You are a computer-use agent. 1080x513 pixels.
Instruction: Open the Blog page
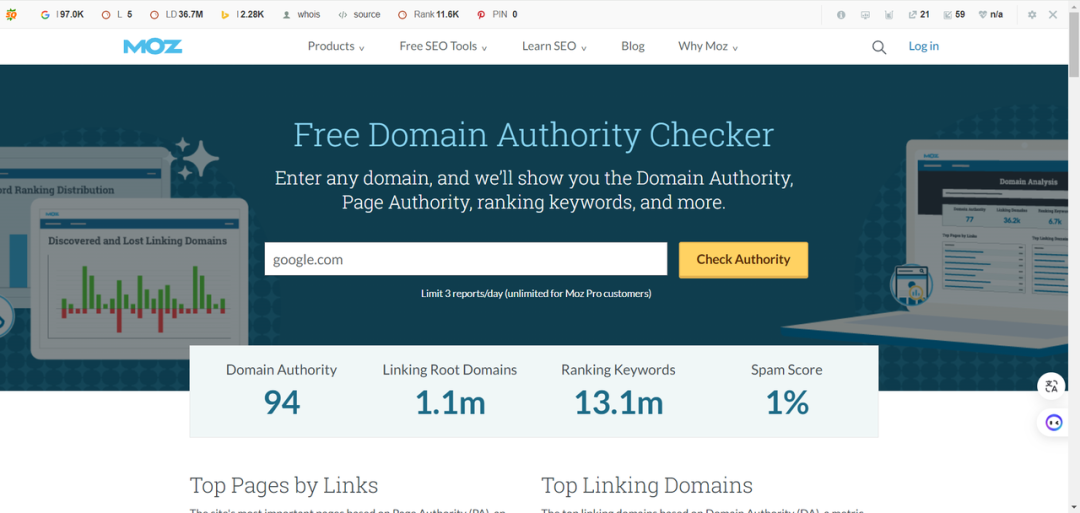[633, 46]
